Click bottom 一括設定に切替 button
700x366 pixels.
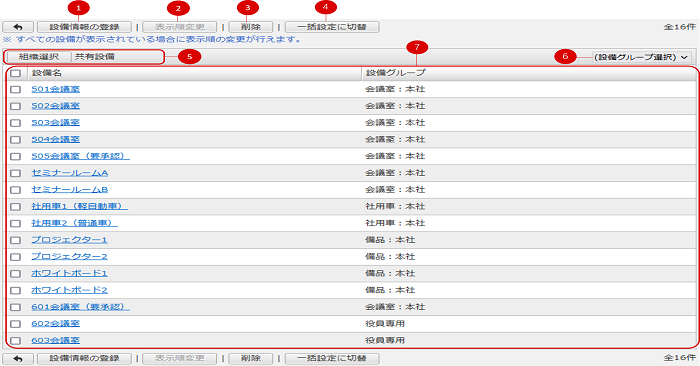pyautogui.click(x=332, y=358)
